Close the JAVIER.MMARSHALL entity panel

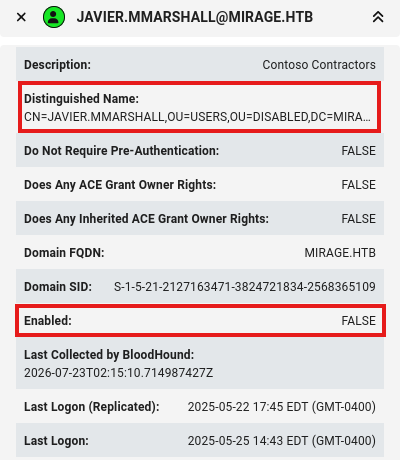pyautogui.click(x=21, y=17)
